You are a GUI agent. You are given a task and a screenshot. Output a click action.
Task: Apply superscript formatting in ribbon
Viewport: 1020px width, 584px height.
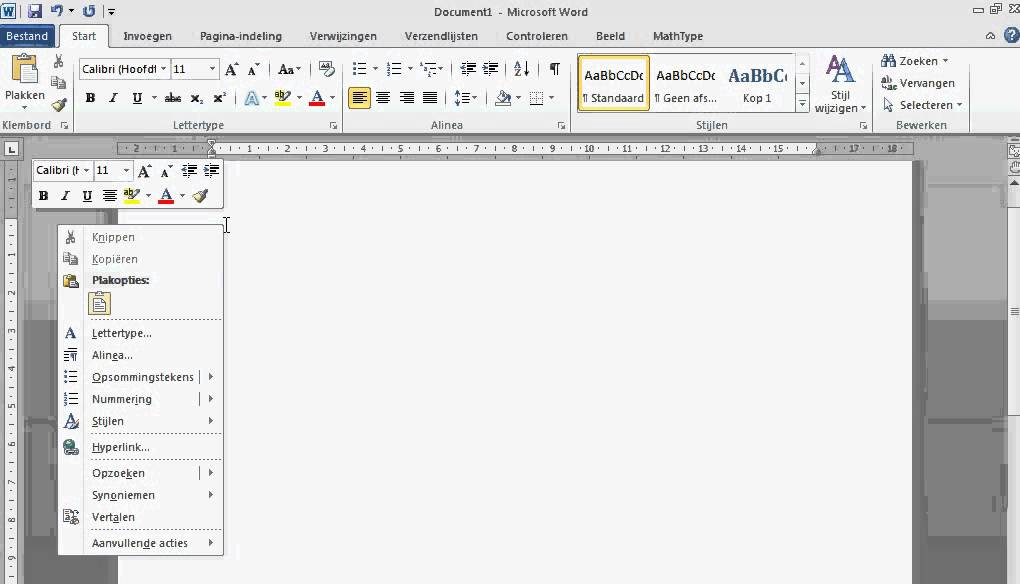[x=219, y=98]
